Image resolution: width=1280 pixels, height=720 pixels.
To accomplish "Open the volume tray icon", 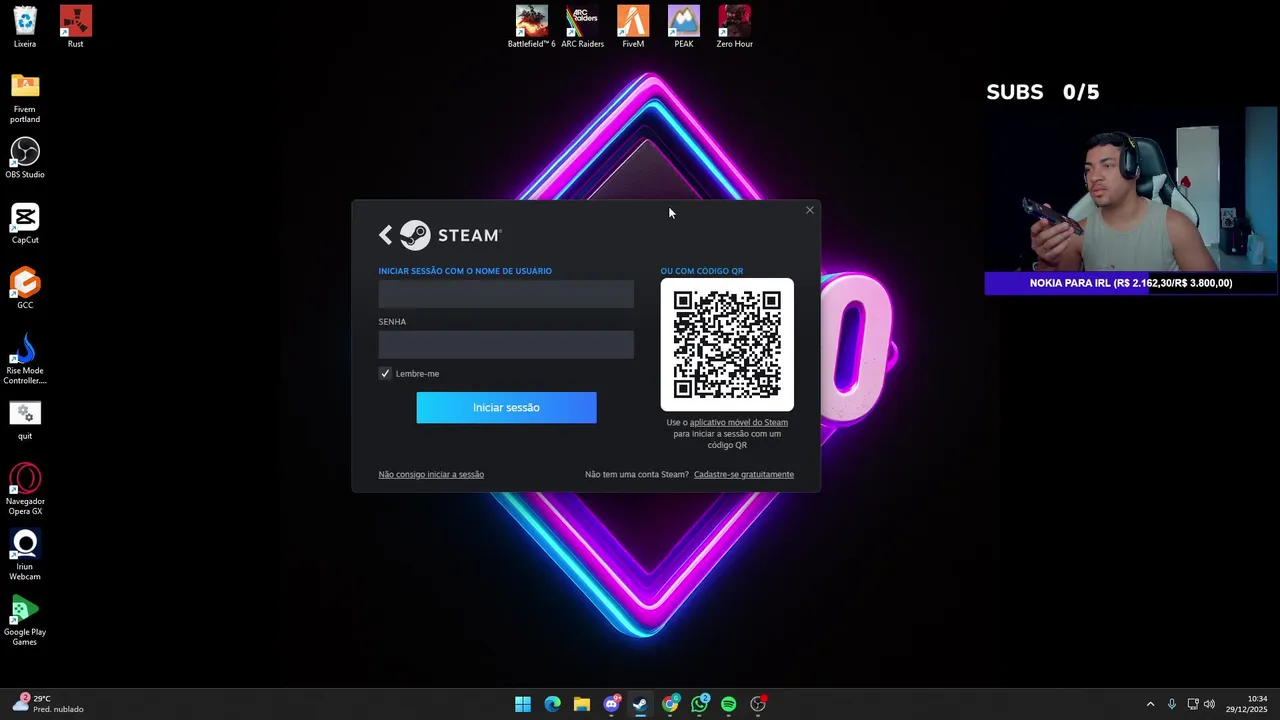I will pos(1210,704).
